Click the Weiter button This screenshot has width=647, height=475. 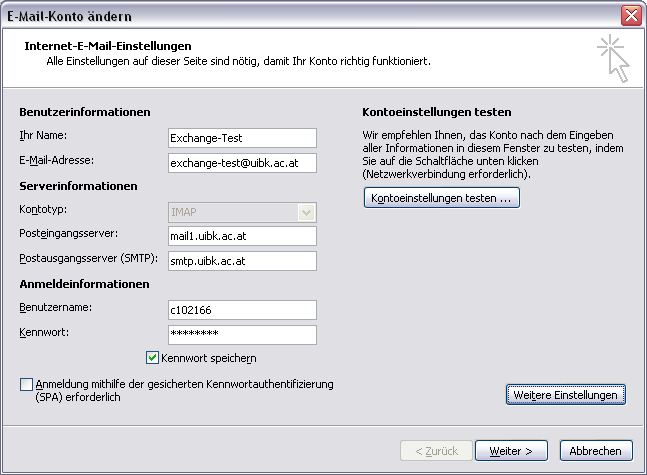tap(510, 451)
